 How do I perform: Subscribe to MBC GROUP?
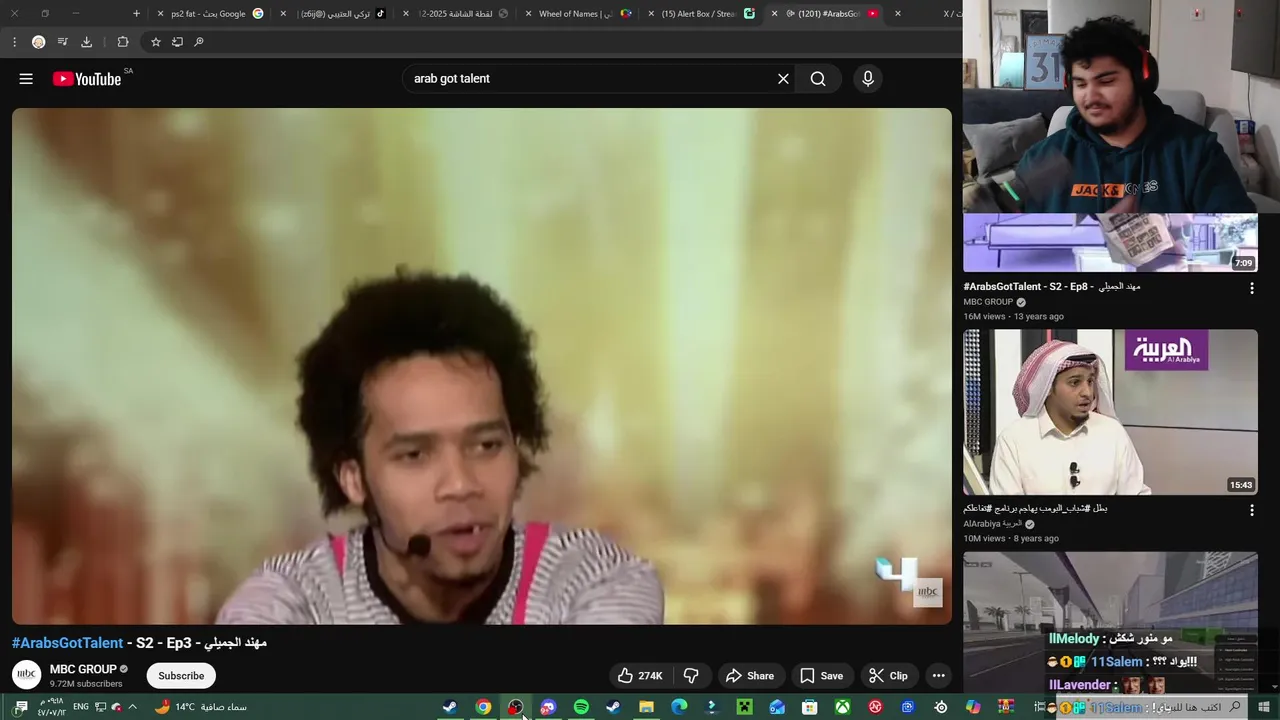coord(181,676)
